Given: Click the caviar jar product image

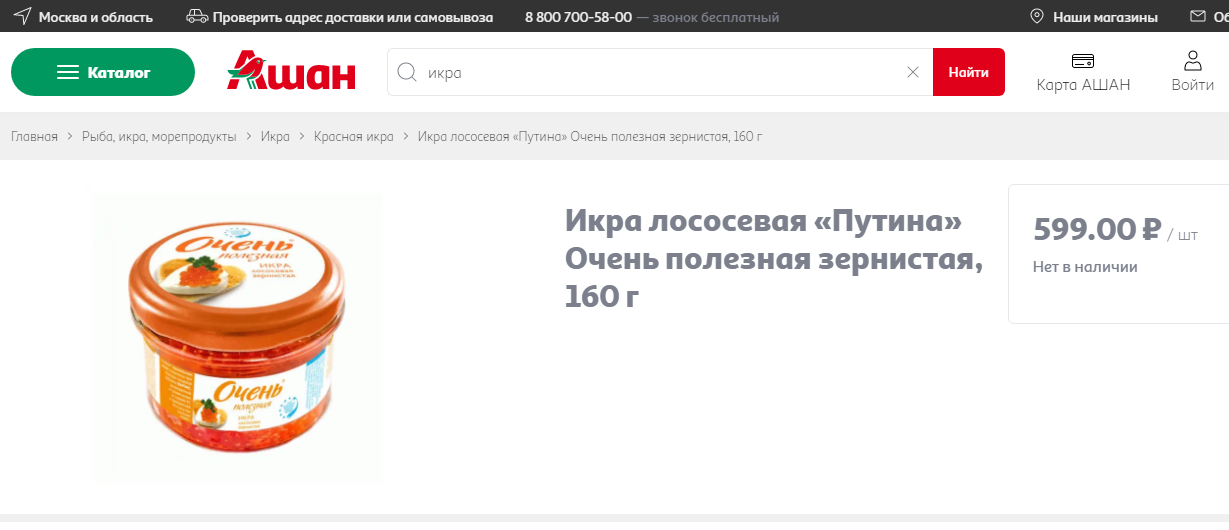Looking at the screenshot, I should click(x=238, y=338).
